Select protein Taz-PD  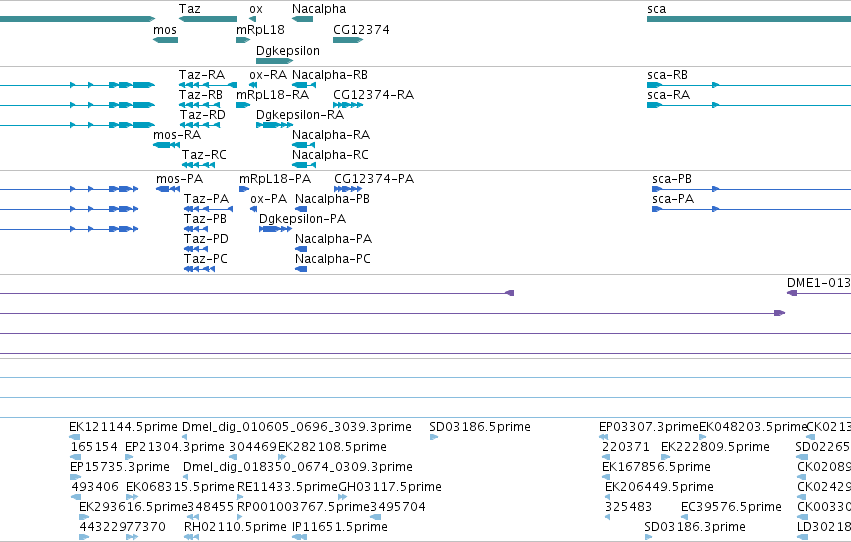click(x=196, y=249)
